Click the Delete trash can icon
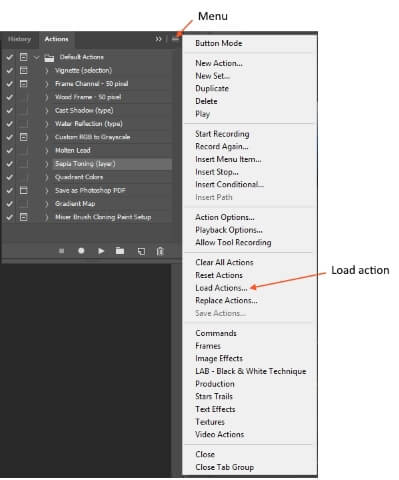 click(x=160, y=251)
